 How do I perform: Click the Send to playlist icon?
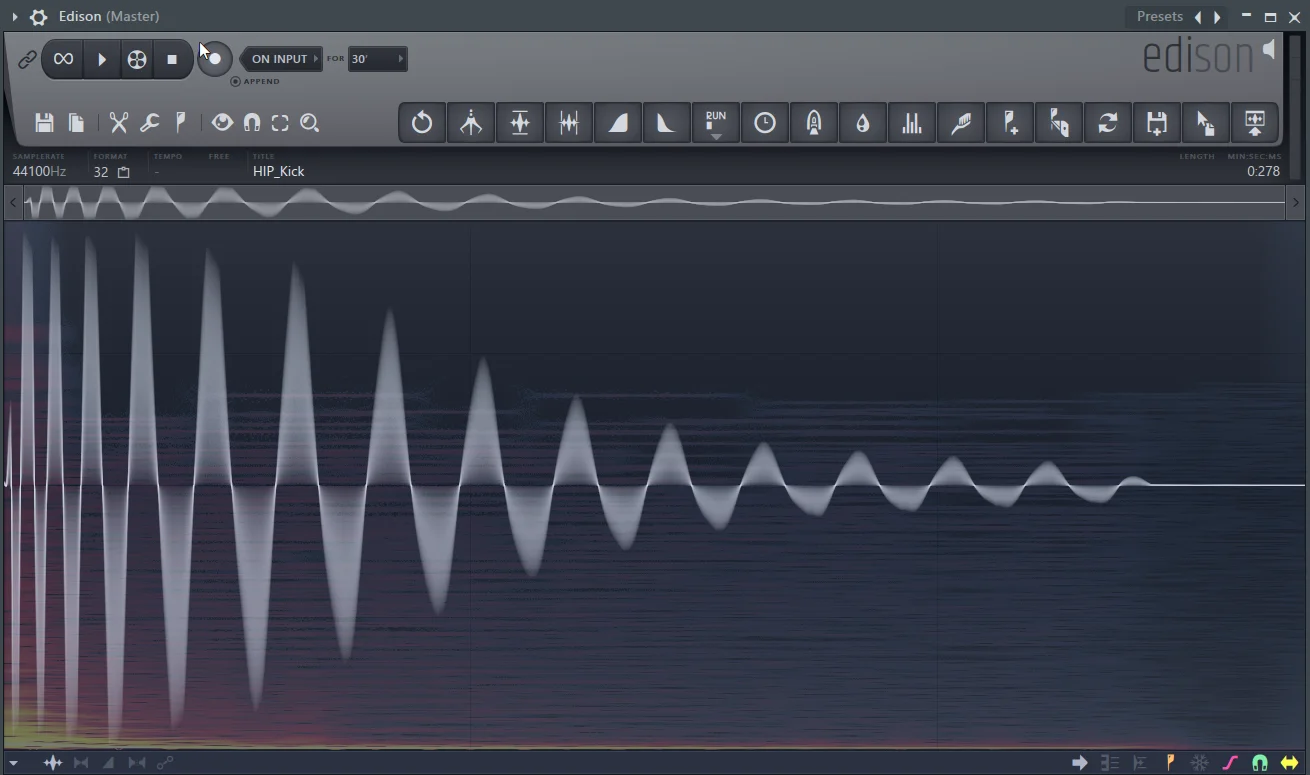coord(1255,123)
